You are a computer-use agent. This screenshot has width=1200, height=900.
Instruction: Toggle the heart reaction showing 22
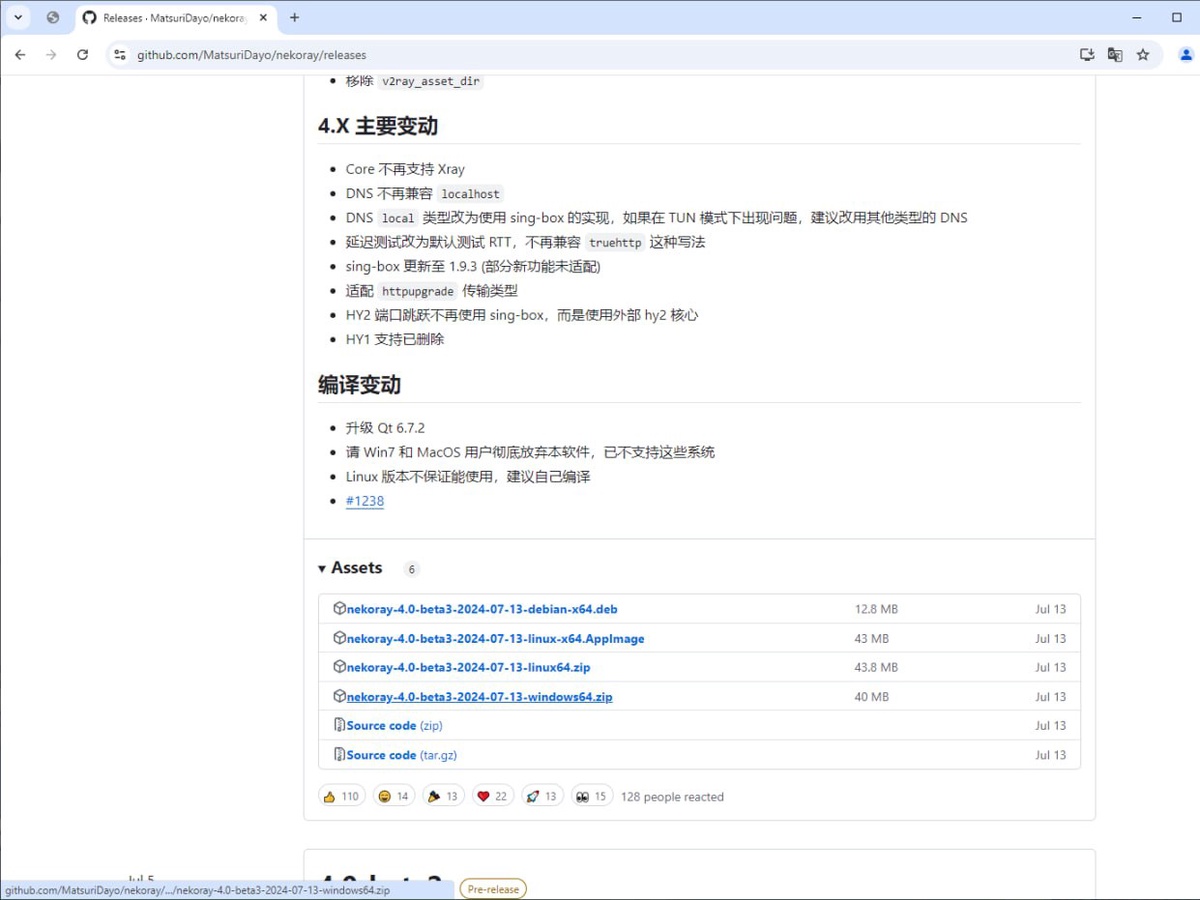[x=493, y=797]
